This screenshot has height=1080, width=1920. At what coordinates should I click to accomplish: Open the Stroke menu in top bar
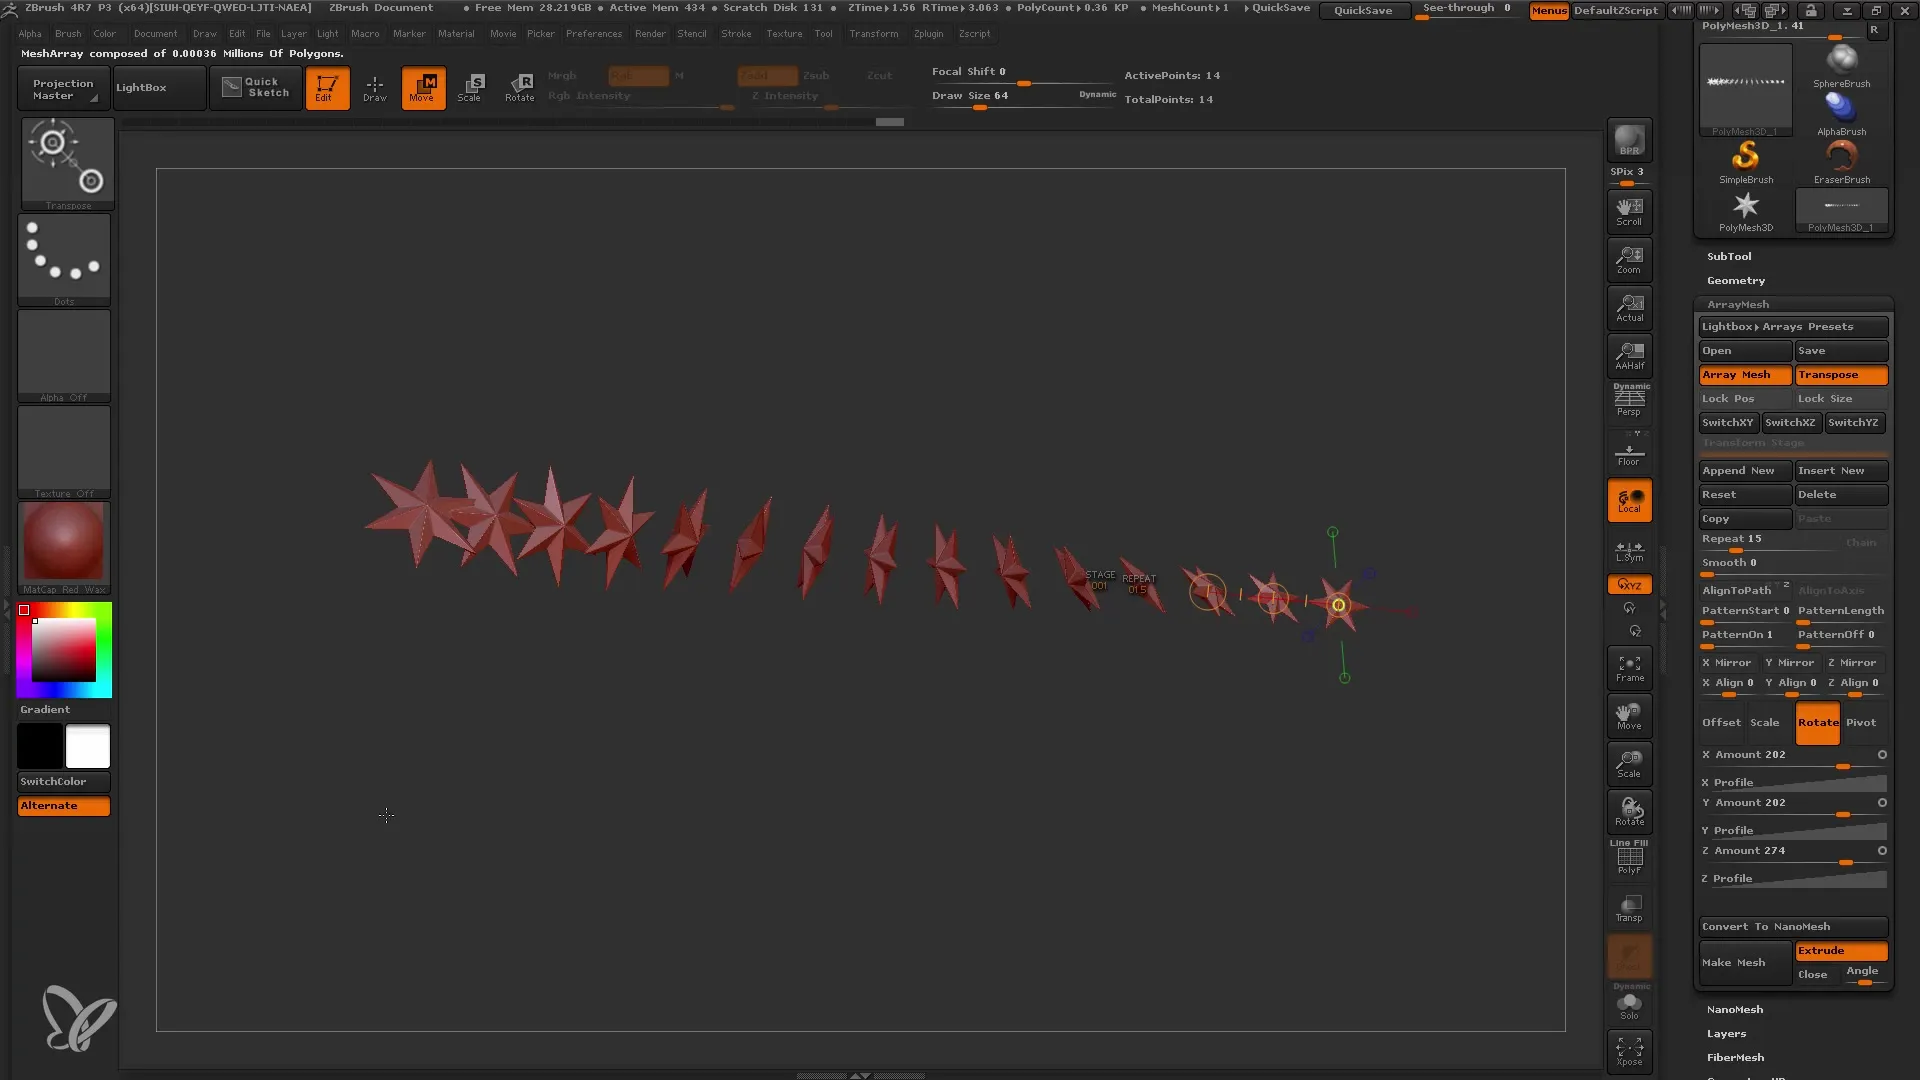pos(735,34)
